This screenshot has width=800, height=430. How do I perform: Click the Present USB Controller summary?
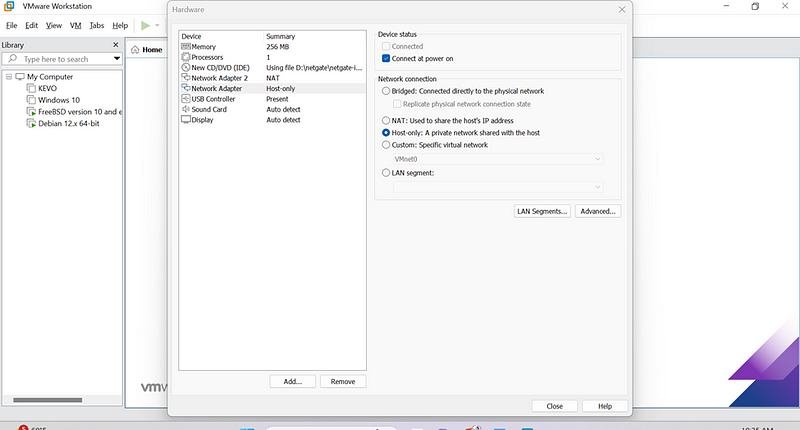[x=277, y=99]
